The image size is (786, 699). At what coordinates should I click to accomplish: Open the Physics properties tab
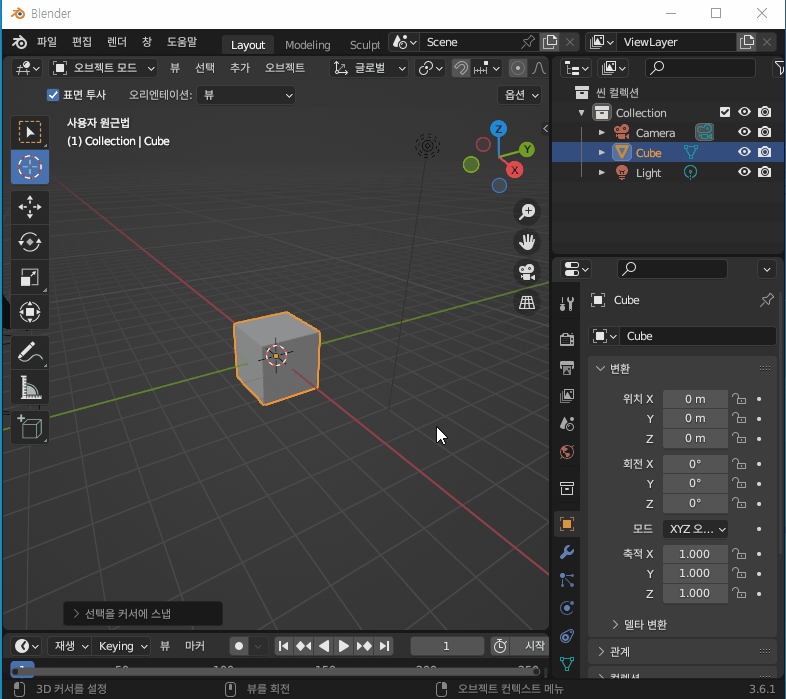pos(567,608)
